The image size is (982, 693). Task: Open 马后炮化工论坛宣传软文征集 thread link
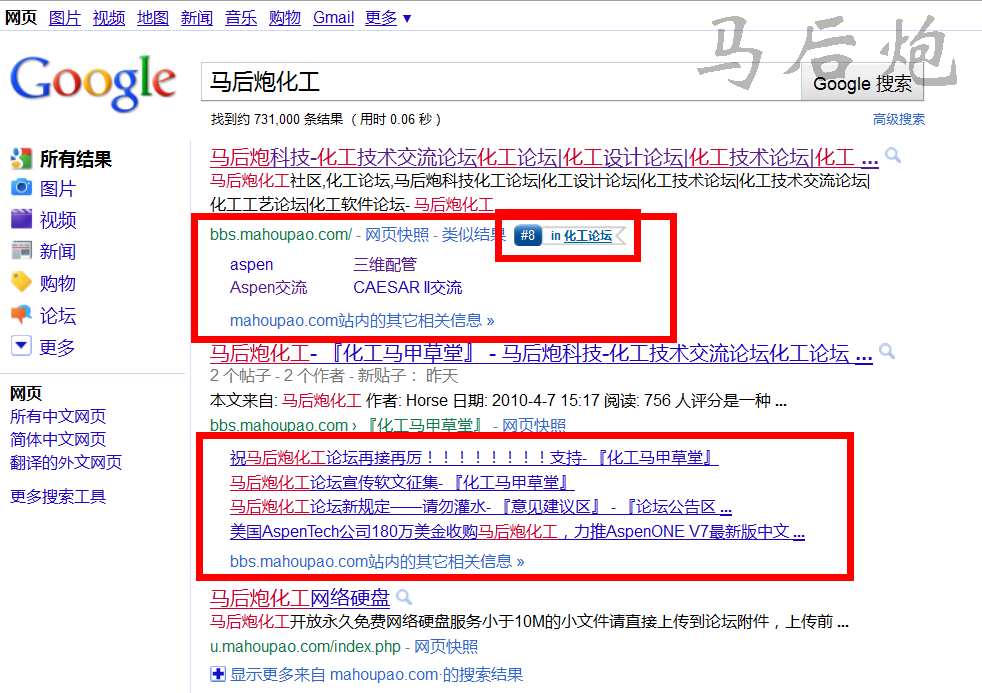pyautogui.click(x=402, y=482)
